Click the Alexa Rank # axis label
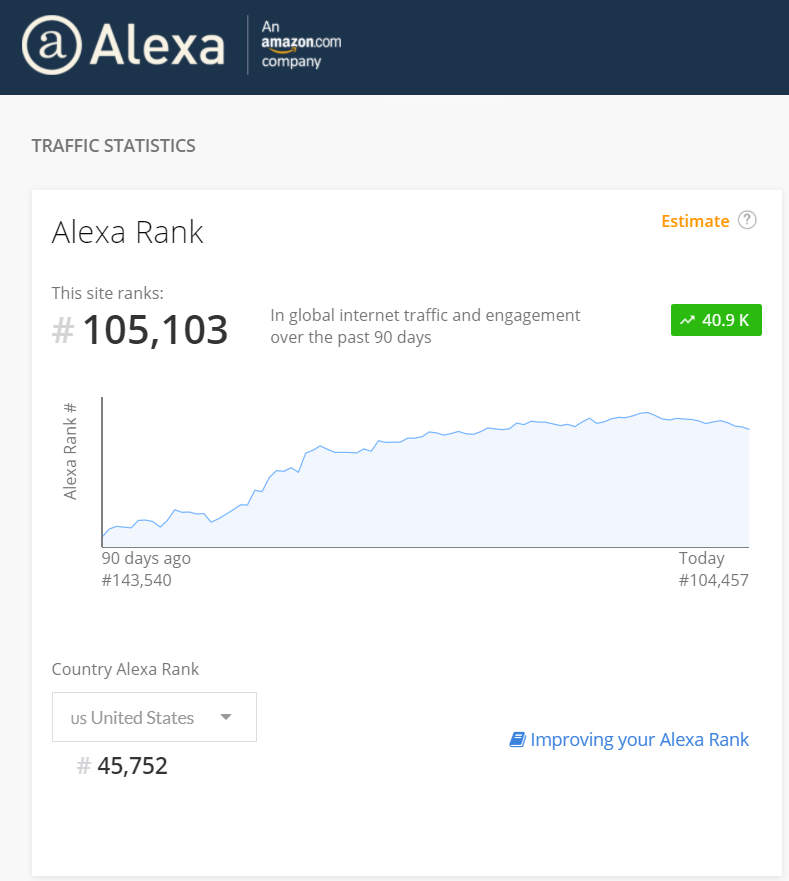The height and width of the screenshot is (881, 789). click(x=70, y=451)
